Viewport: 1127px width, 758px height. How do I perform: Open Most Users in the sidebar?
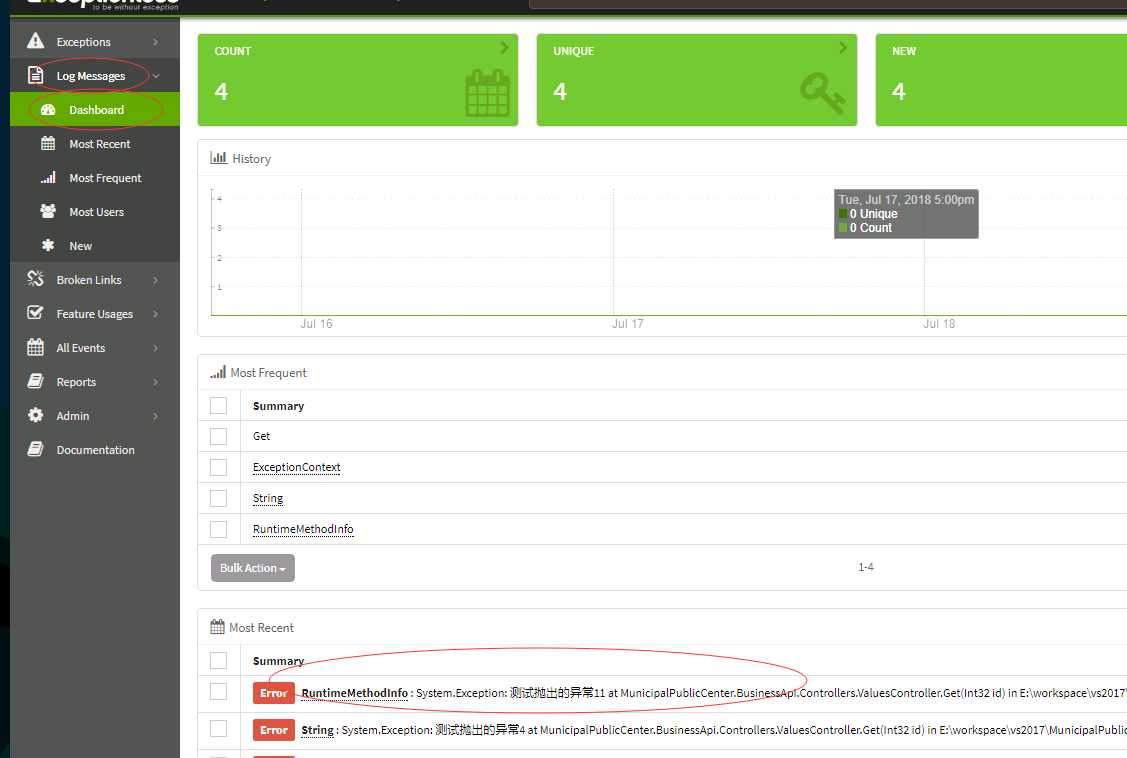[95, 212]
